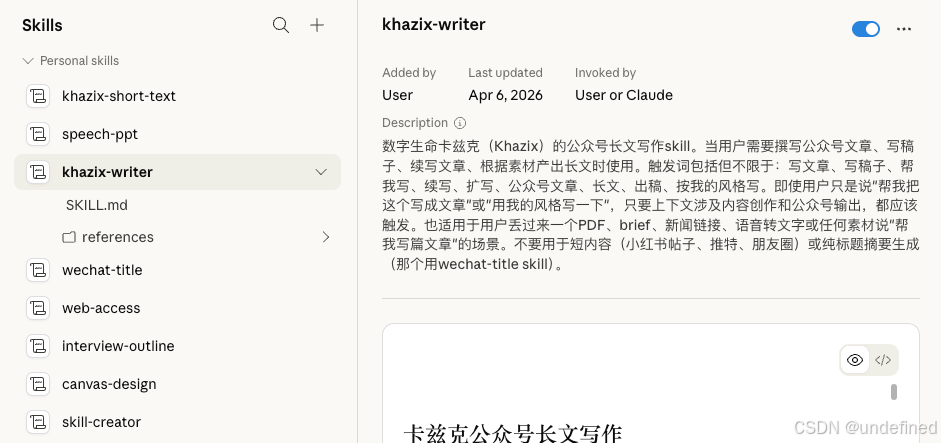The image size is (941, 443).
Task: Click the skill description paragraph
Action: pos(651,205)
